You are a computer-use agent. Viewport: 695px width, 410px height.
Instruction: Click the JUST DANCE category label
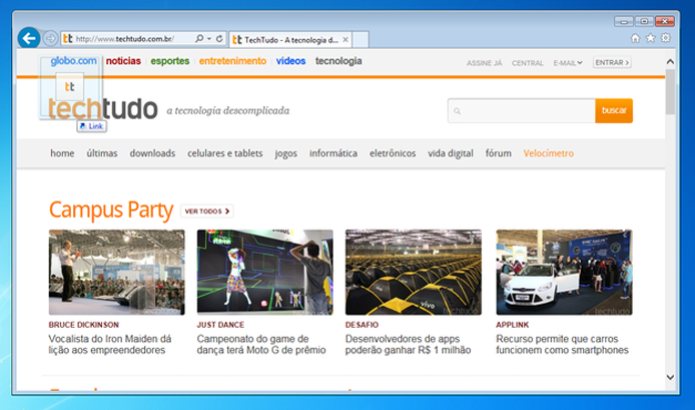pos(220,325)
